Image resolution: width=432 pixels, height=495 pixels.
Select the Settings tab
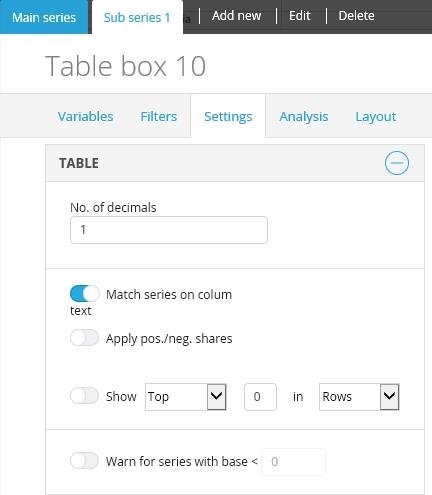[x=228, y=117]
